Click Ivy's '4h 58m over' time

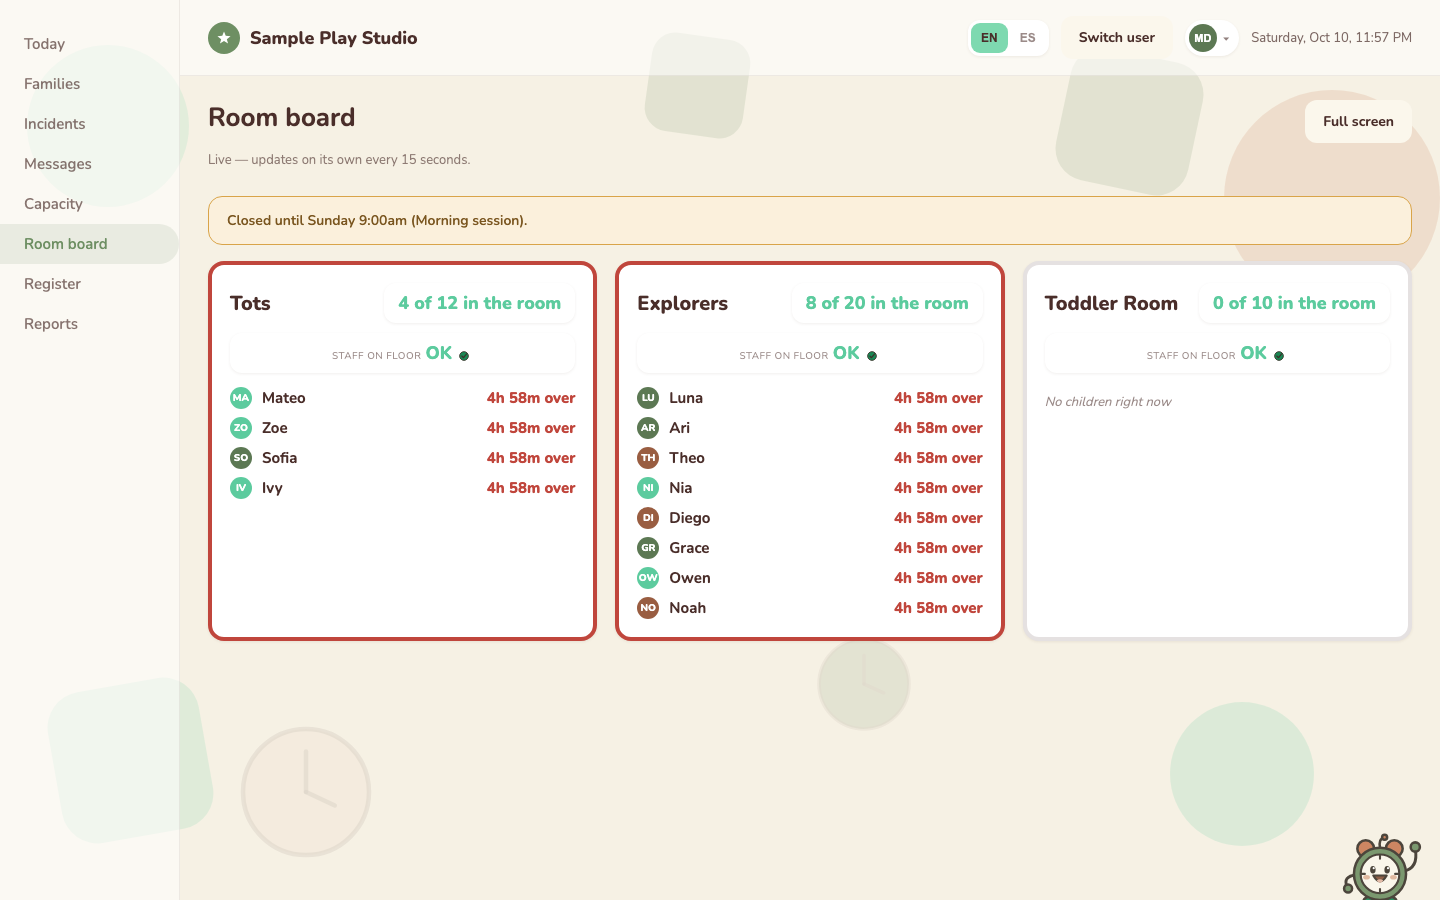click(x=531, y=488)
